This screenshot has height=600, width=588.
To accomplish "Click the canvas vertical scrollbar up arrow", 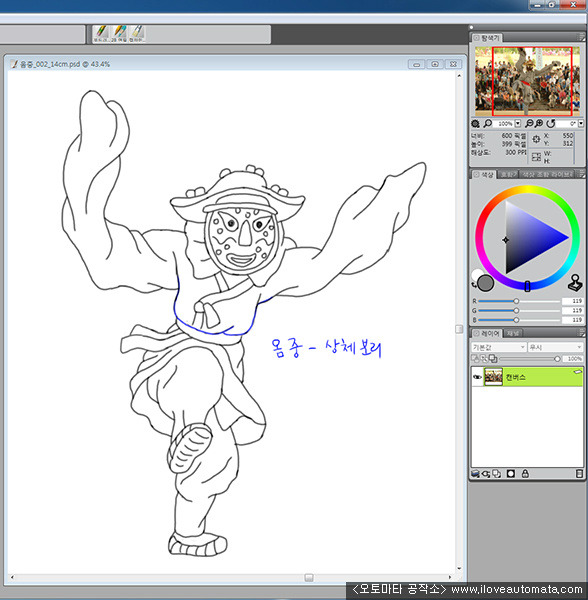I will [459, 76].
